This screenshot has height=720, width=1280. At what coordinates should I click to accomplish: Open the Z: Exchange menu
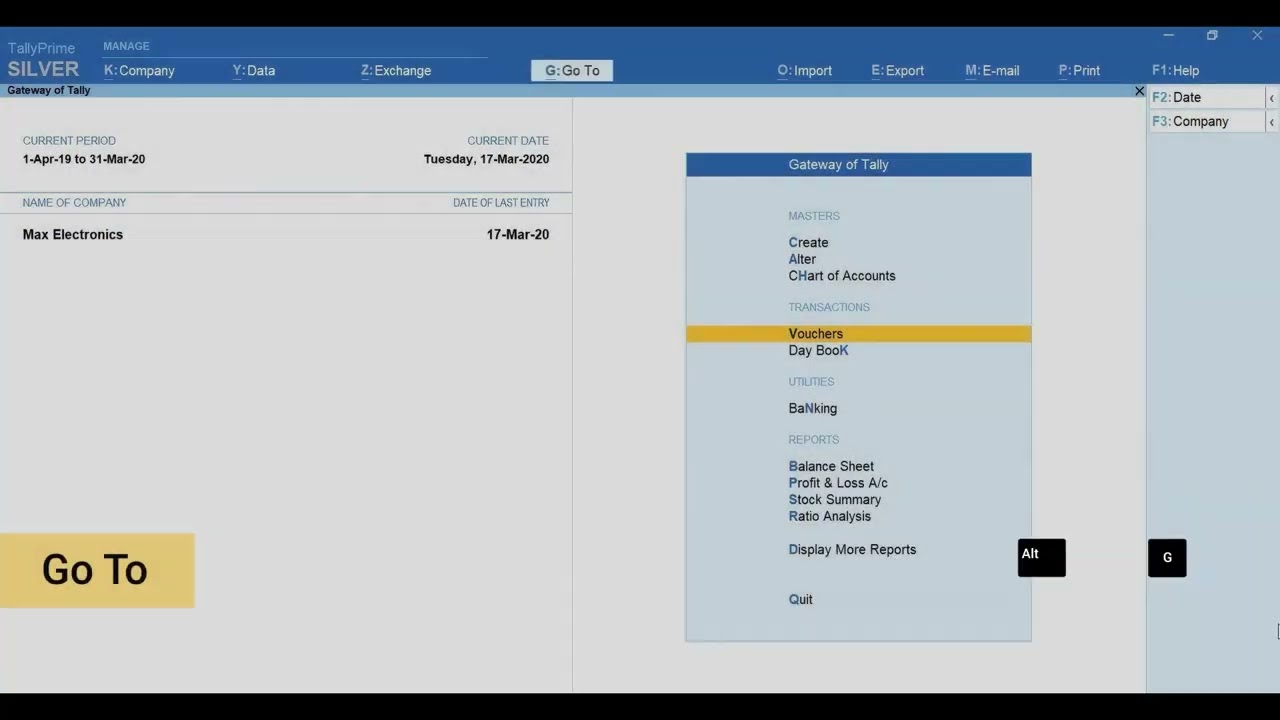click(396, 70)
